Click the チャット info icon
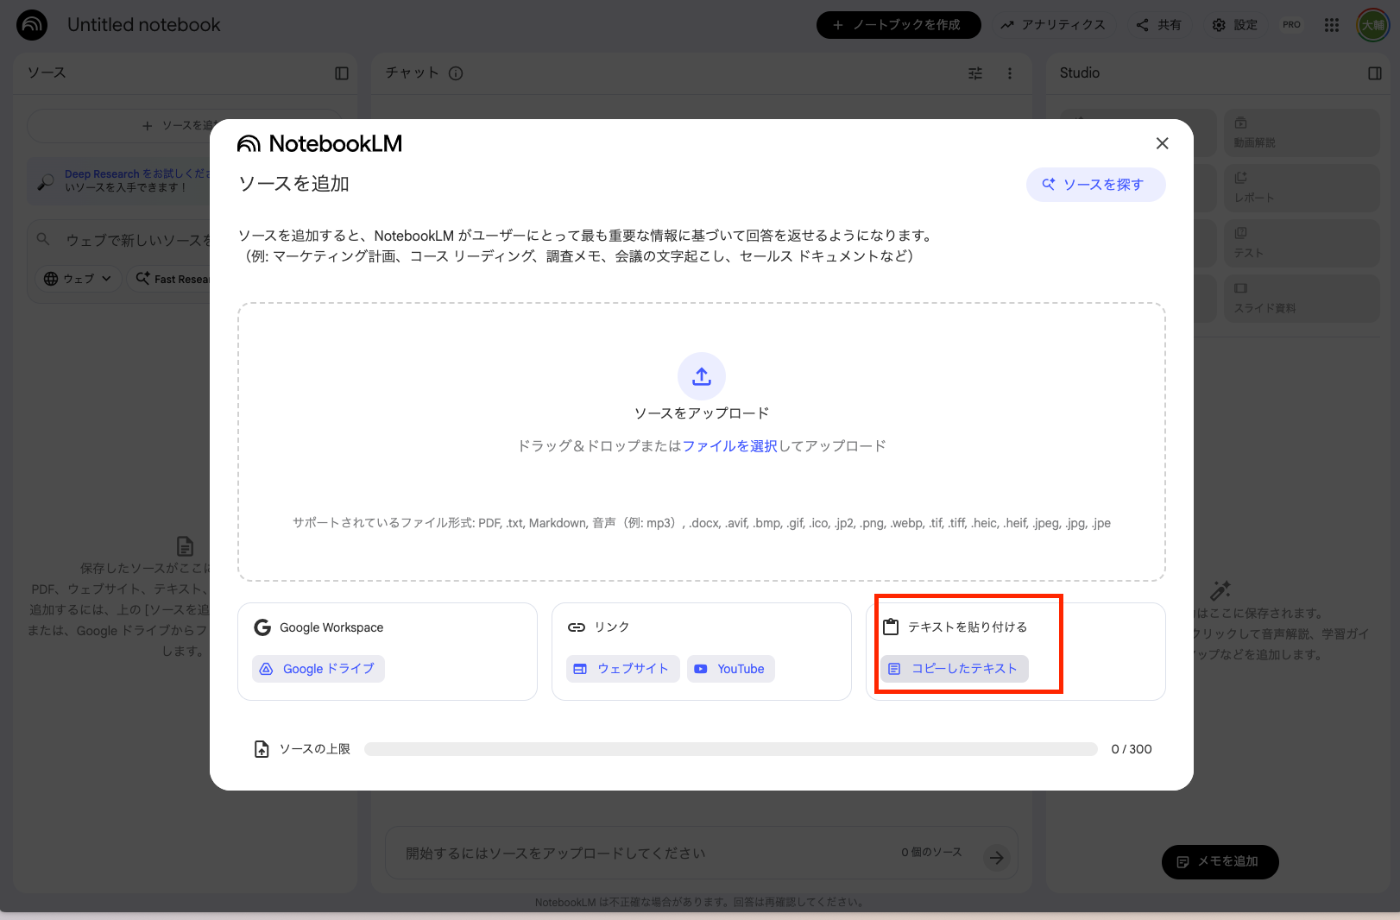 click(x=456, y=73)
